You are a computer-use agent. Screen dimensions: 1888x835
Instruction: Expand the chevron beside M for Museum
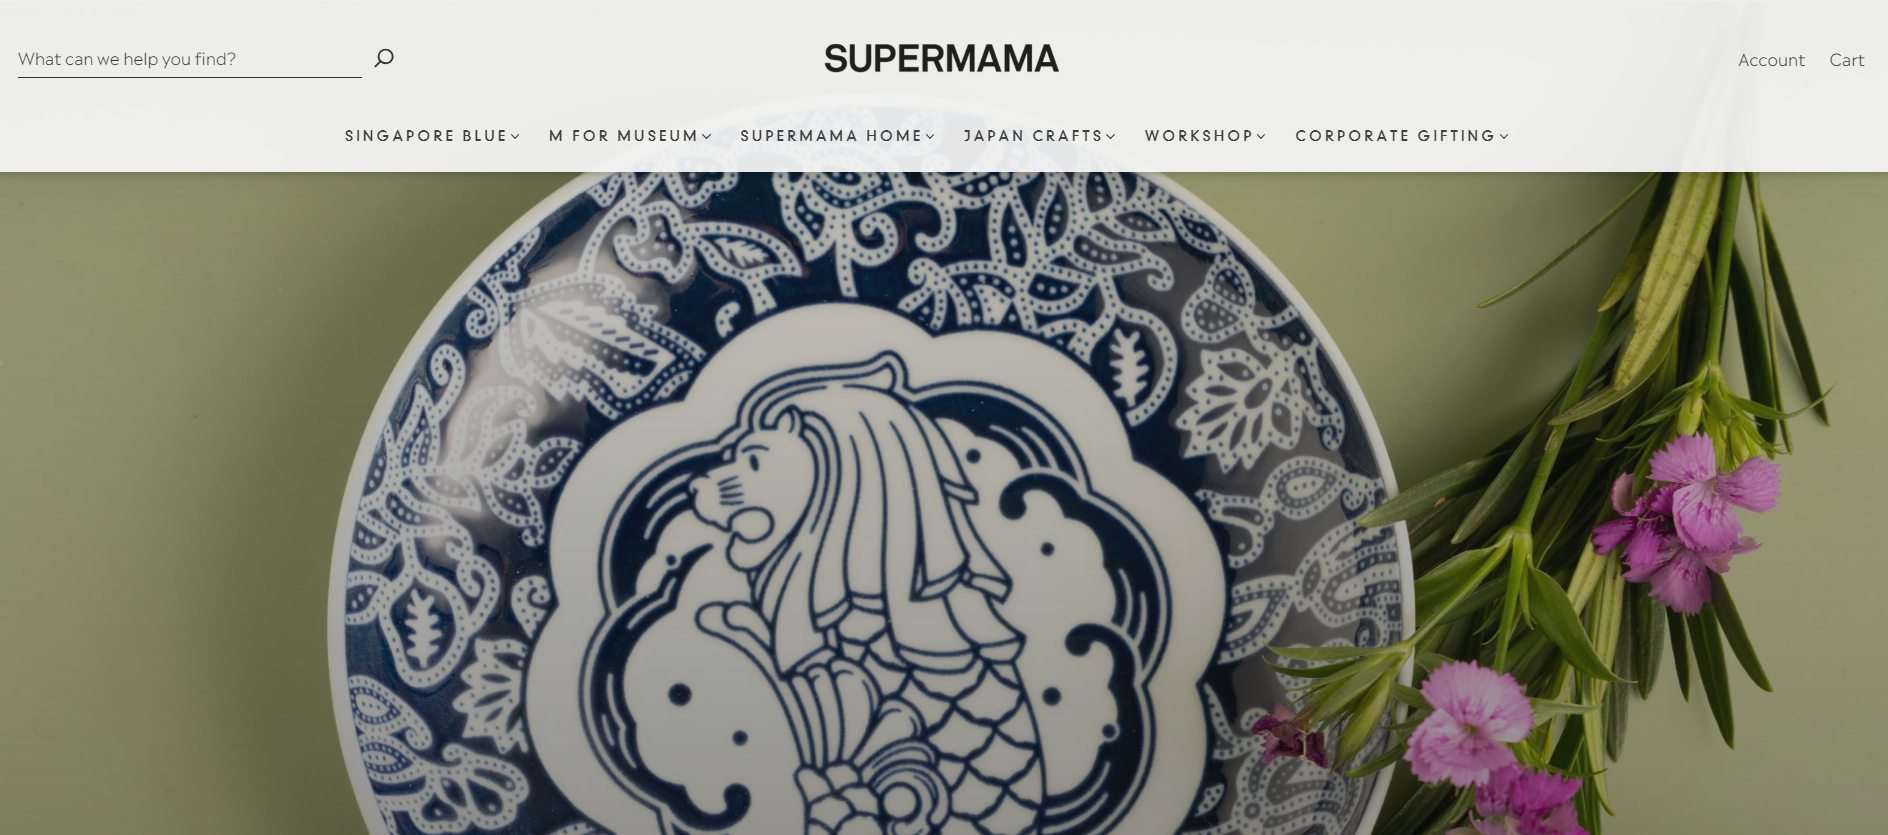[707, 137]
